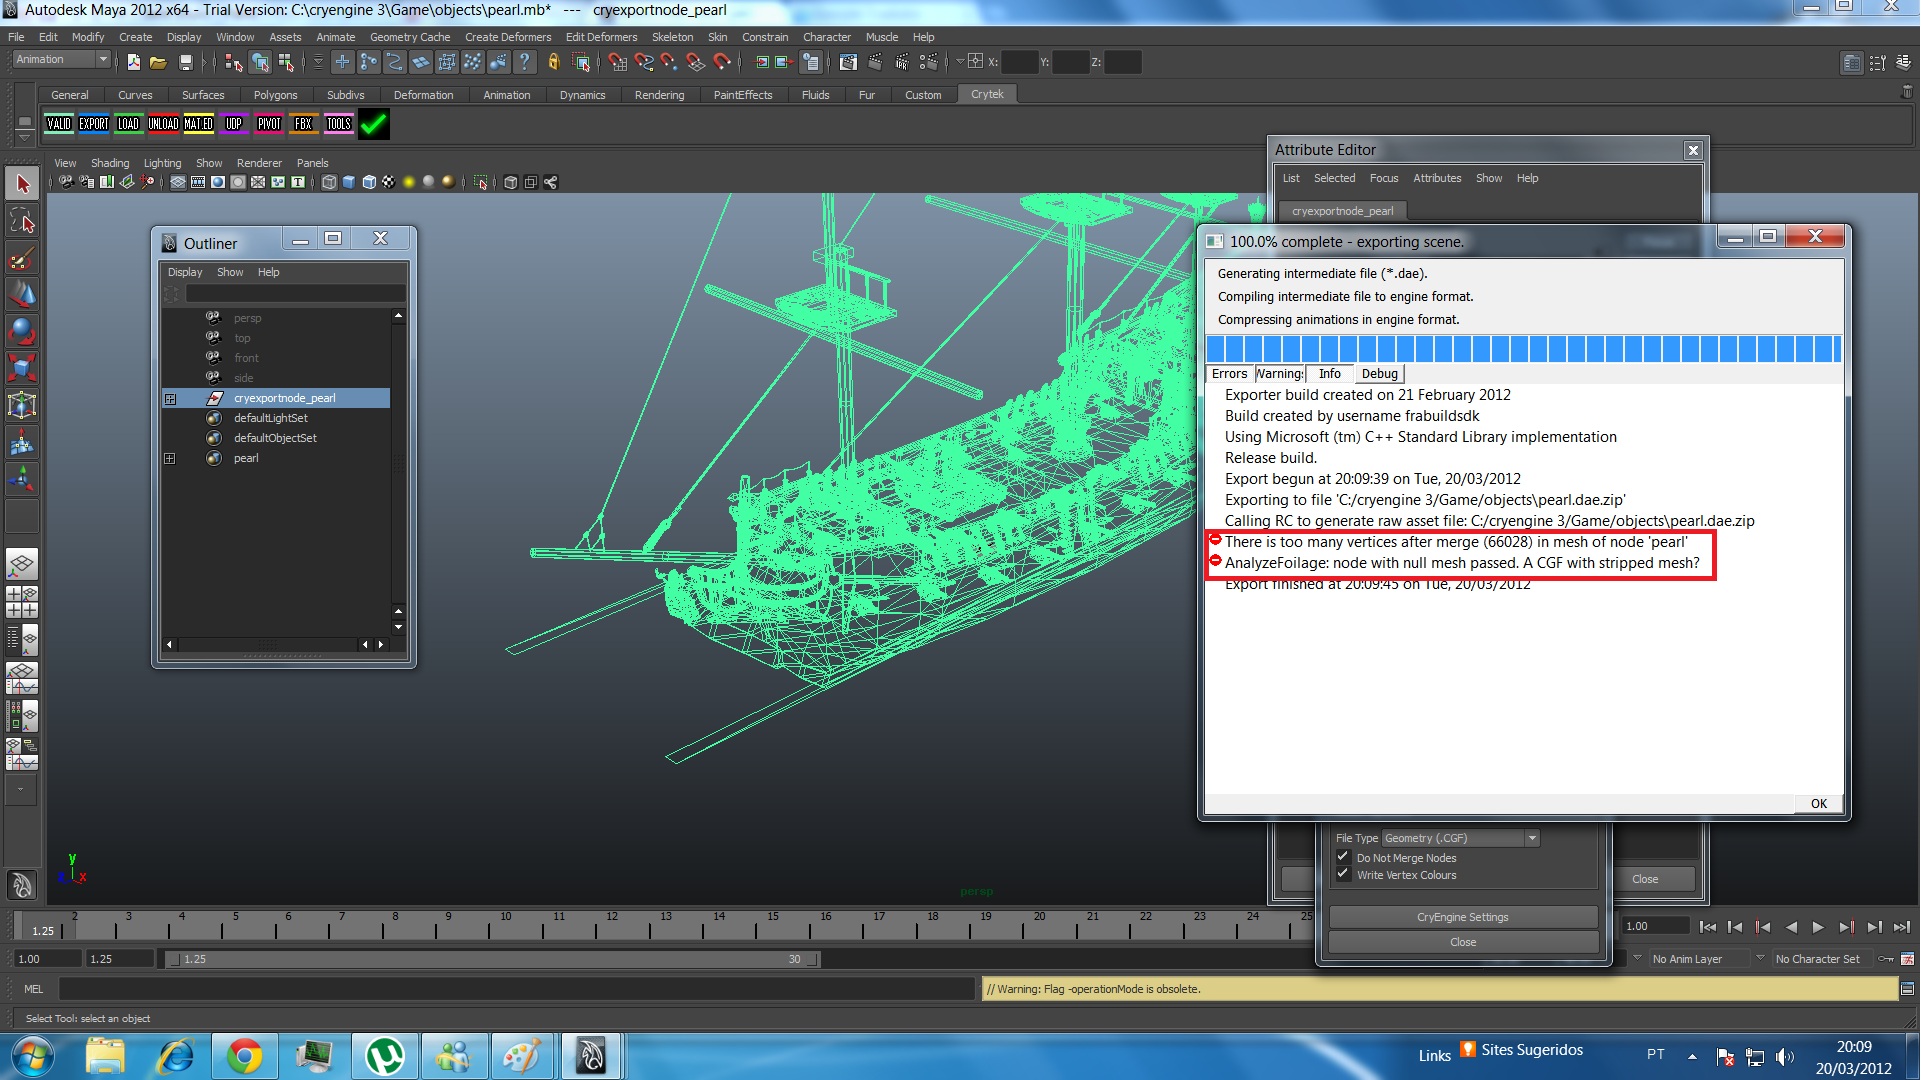Image resolution: width=1922 pixels, height=1080 pixels.
Task: Click Close below CryEngine Settings
Action: [x=1462, y=942]
